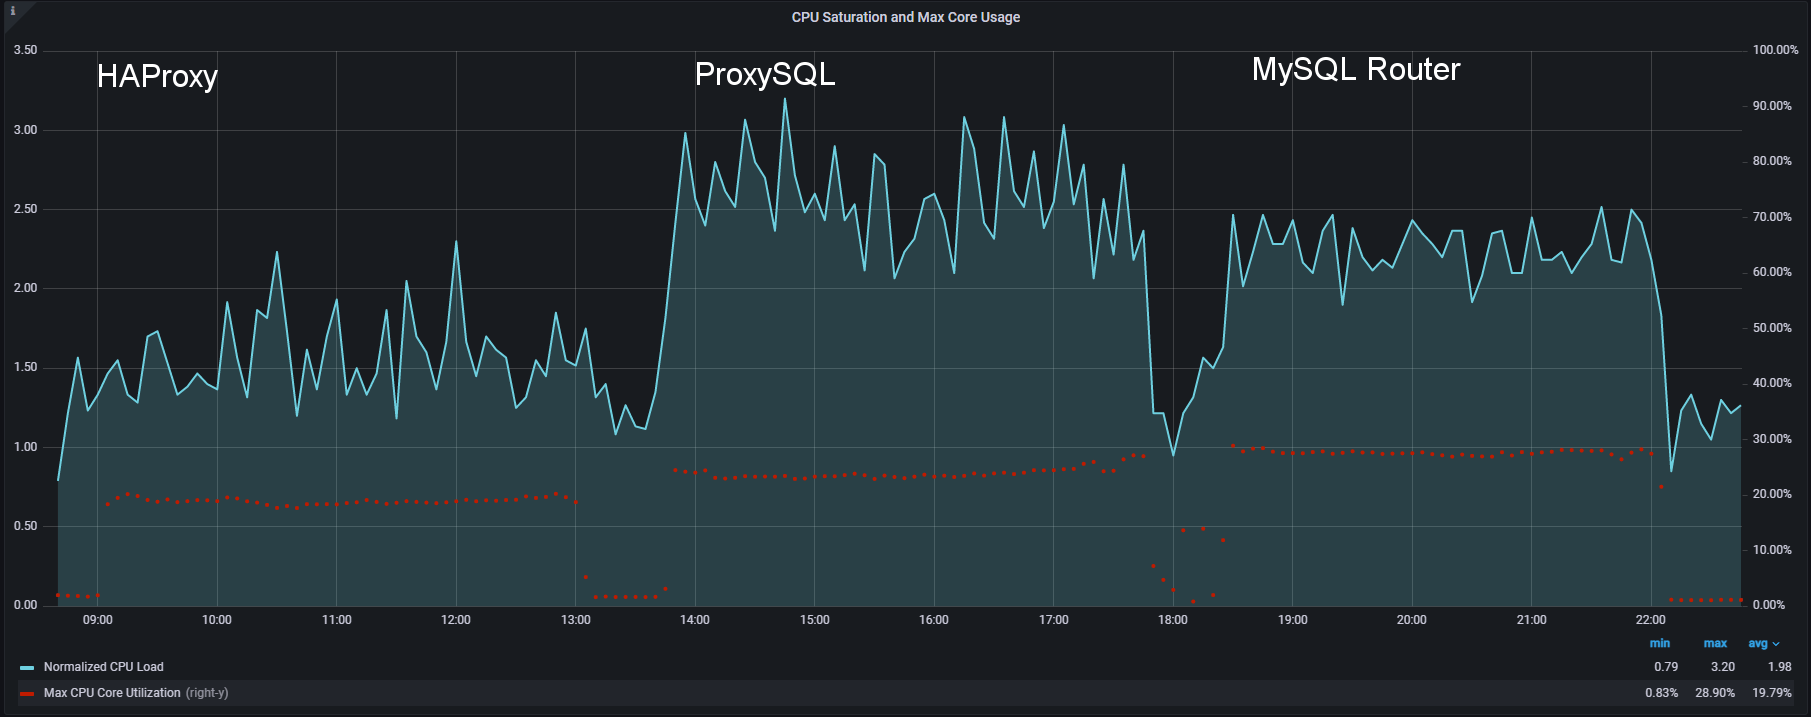Click the ProxySQL annotation label

[x=765, y=74]
